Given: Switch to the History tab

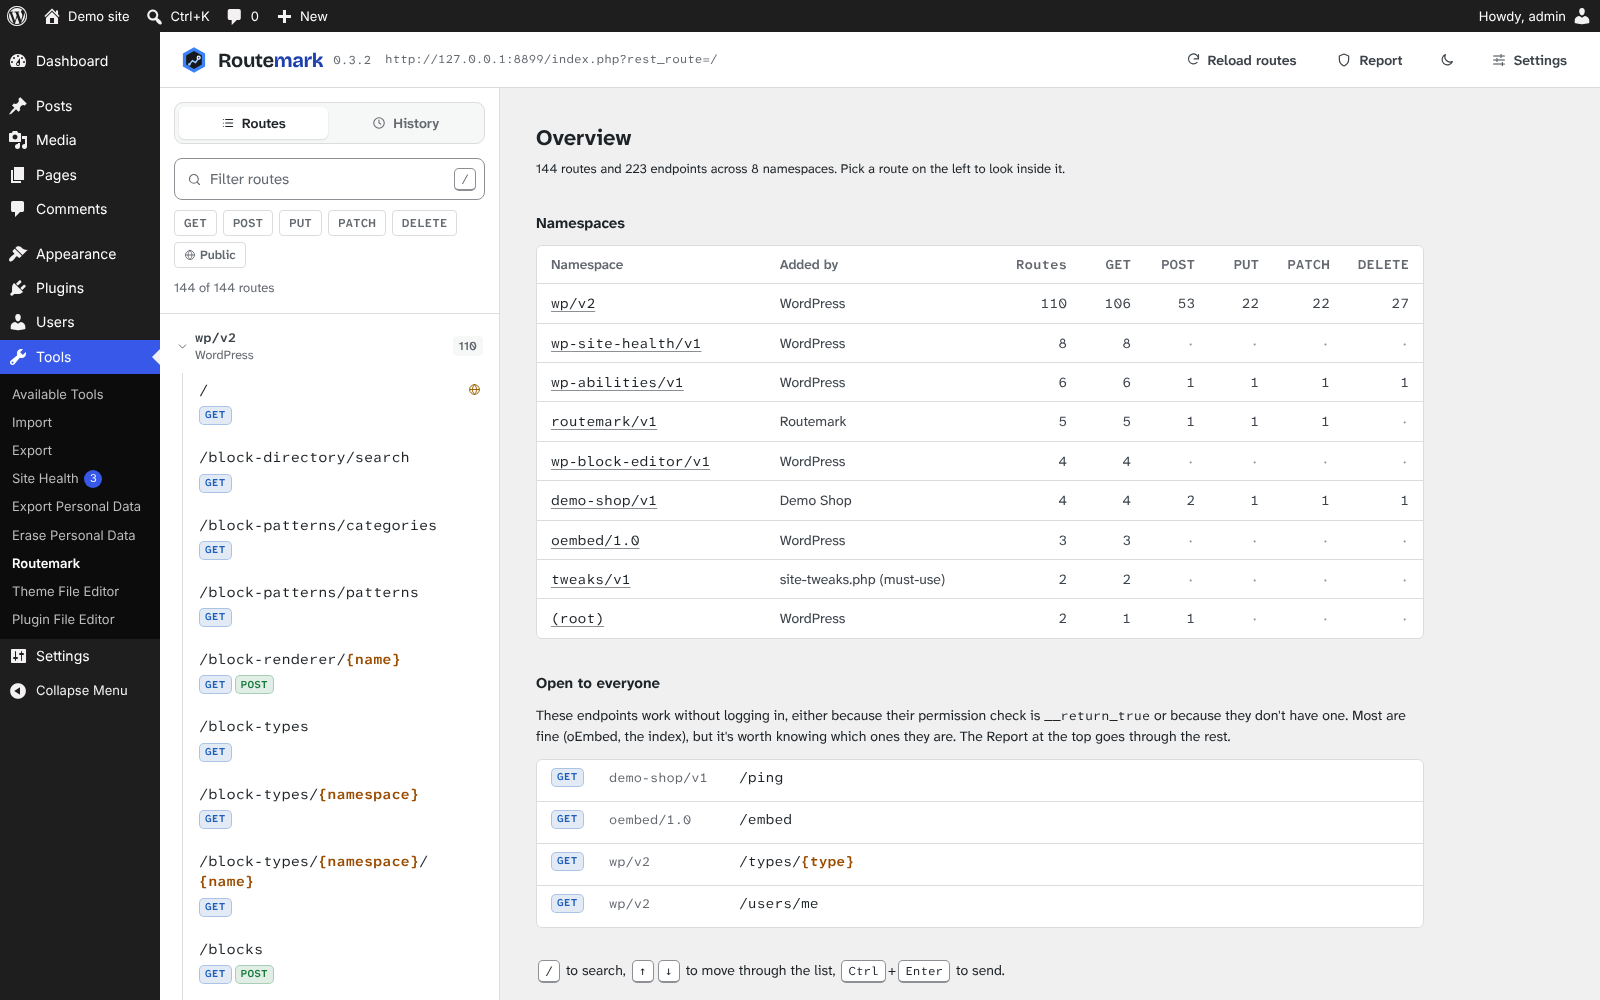Looking at the screenshot, I should (406, 123).
